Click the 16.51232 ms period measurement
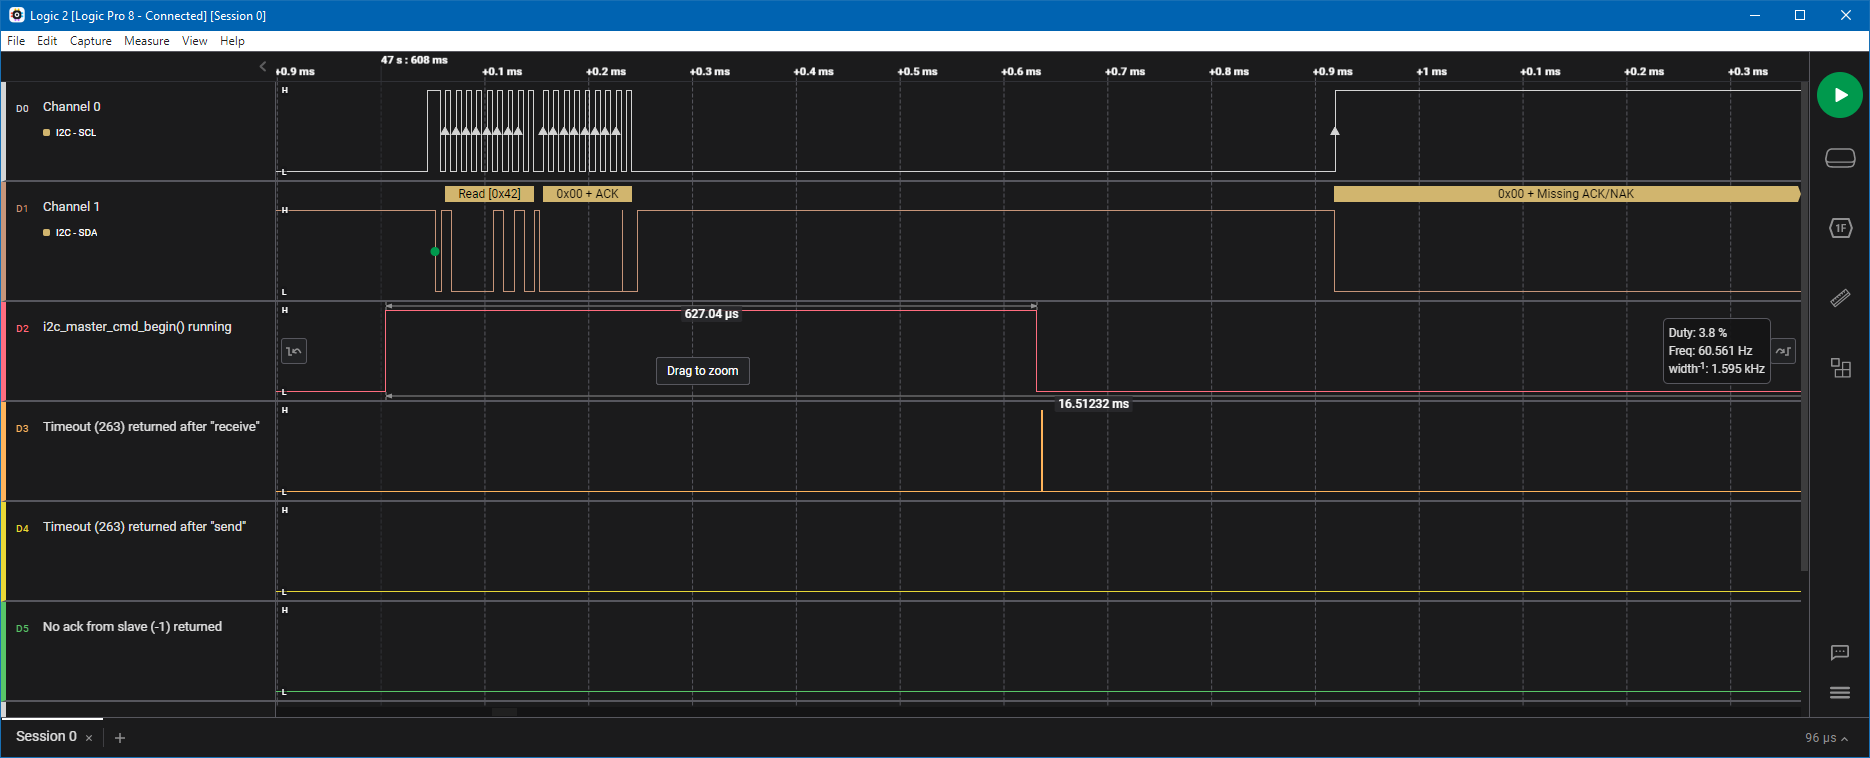This screenshot has height=758, width=1870. click(1093, 404)
